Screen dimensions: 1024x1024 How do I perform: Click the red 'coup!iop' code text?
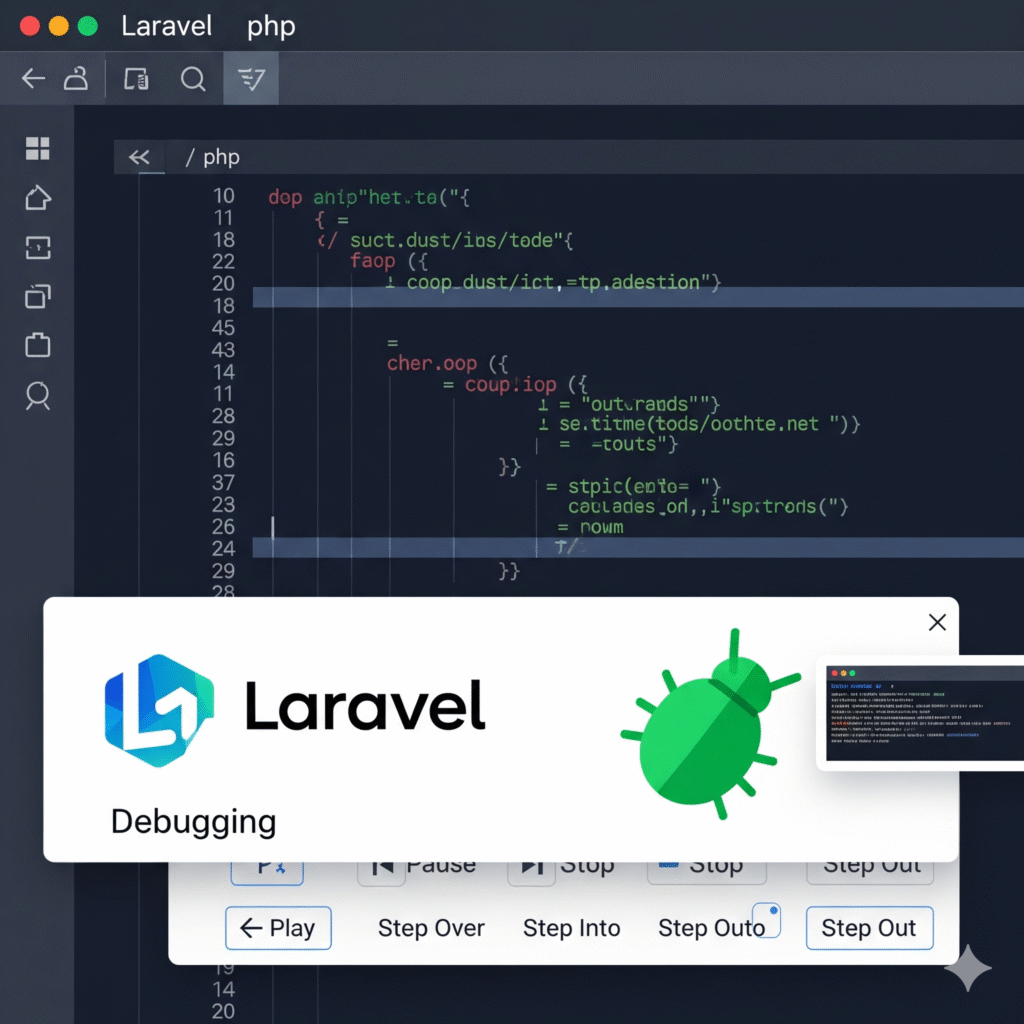pyautogui.click(x=511, y=385)
